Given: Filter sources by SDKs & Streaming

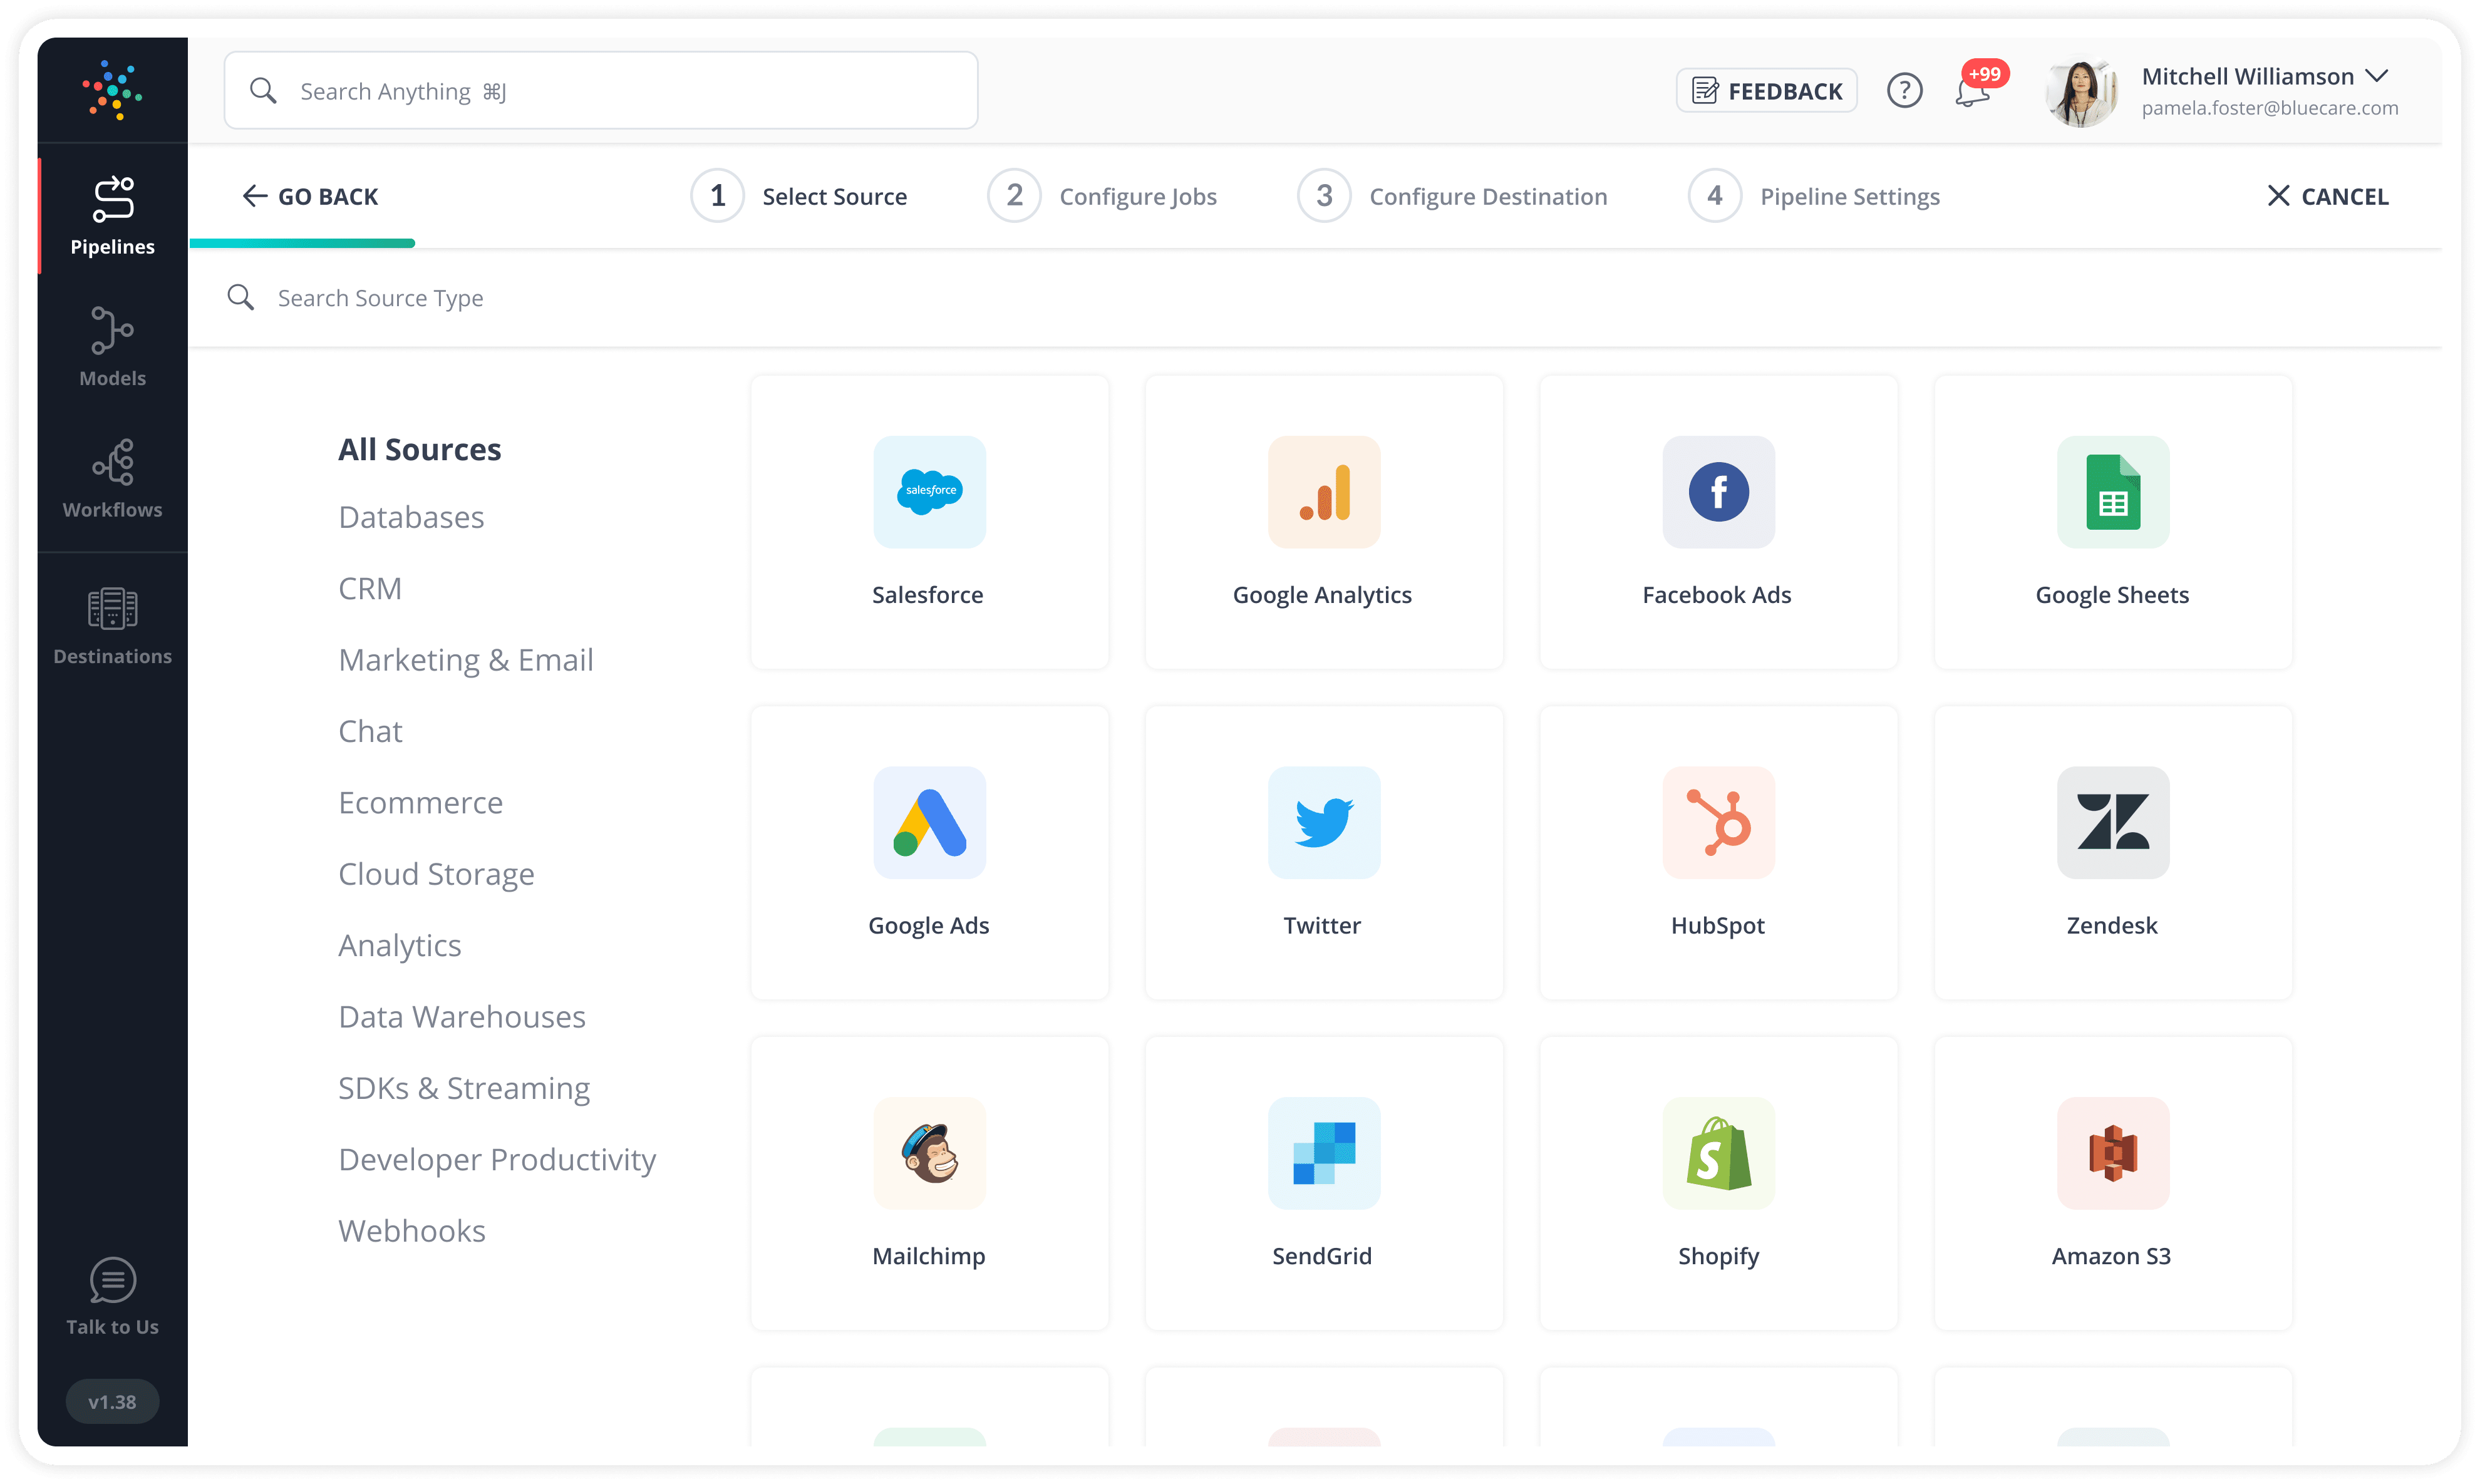Looking at the screenshot, I should (x=464, y=1088).
